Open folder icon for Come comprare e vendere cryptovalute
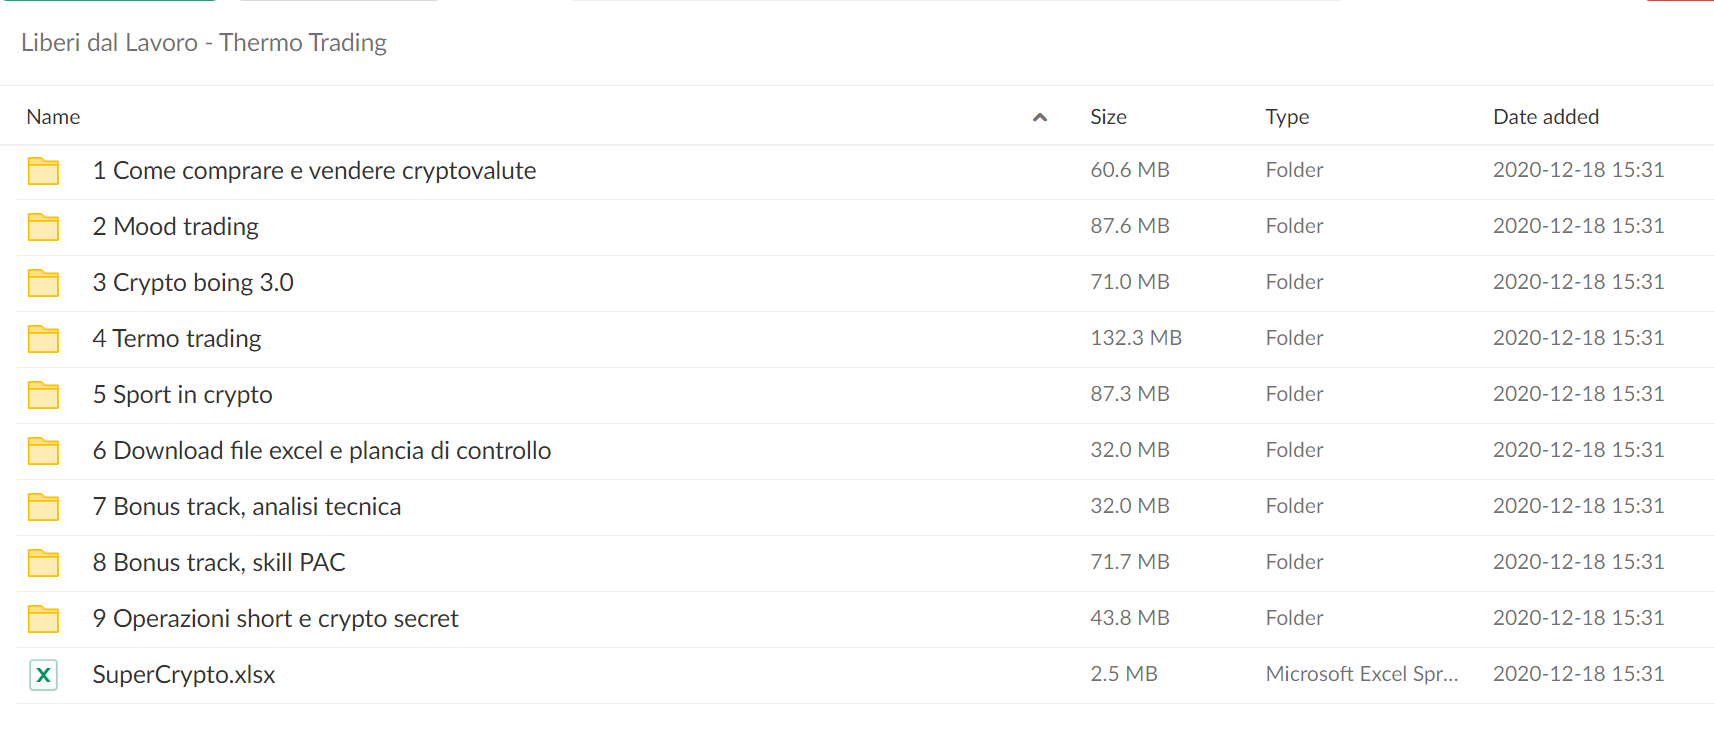The width and height of the screenshot is (1714, 735). coord(43,171)
